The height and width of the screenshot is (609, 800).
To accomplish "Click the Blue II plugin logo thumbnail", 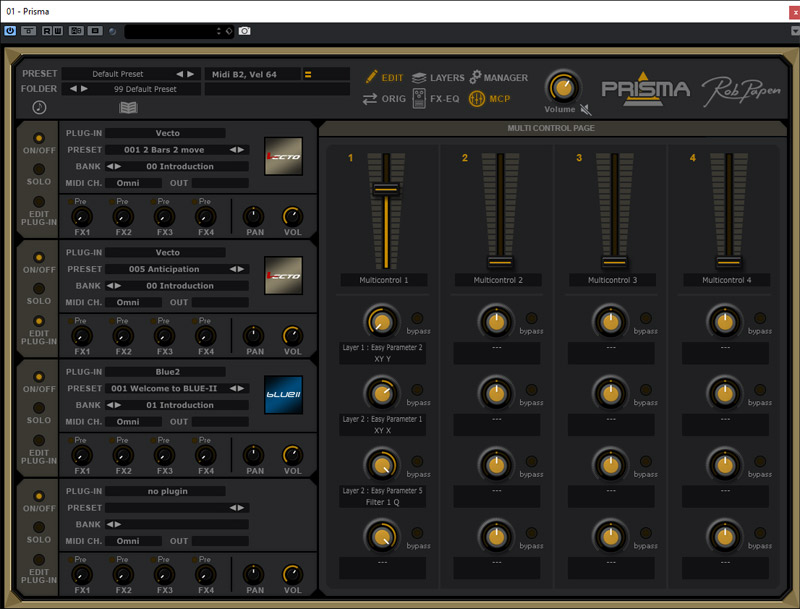I will [x=283, y=394].
